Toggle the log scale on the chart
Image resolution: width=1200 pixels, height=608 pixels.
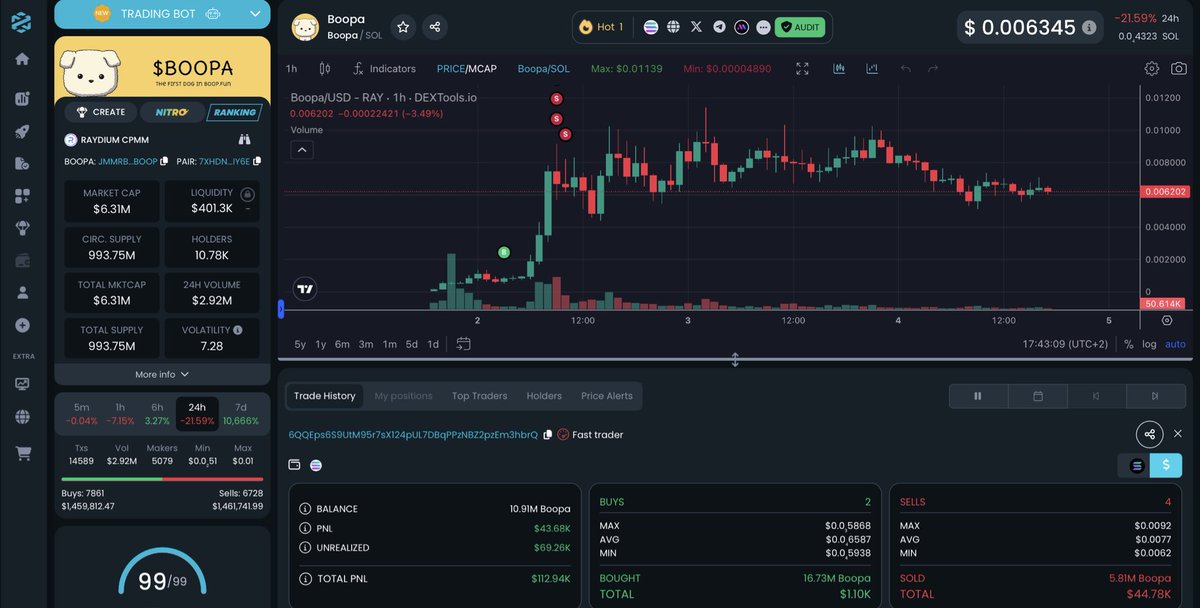(x=1149, y=344)
